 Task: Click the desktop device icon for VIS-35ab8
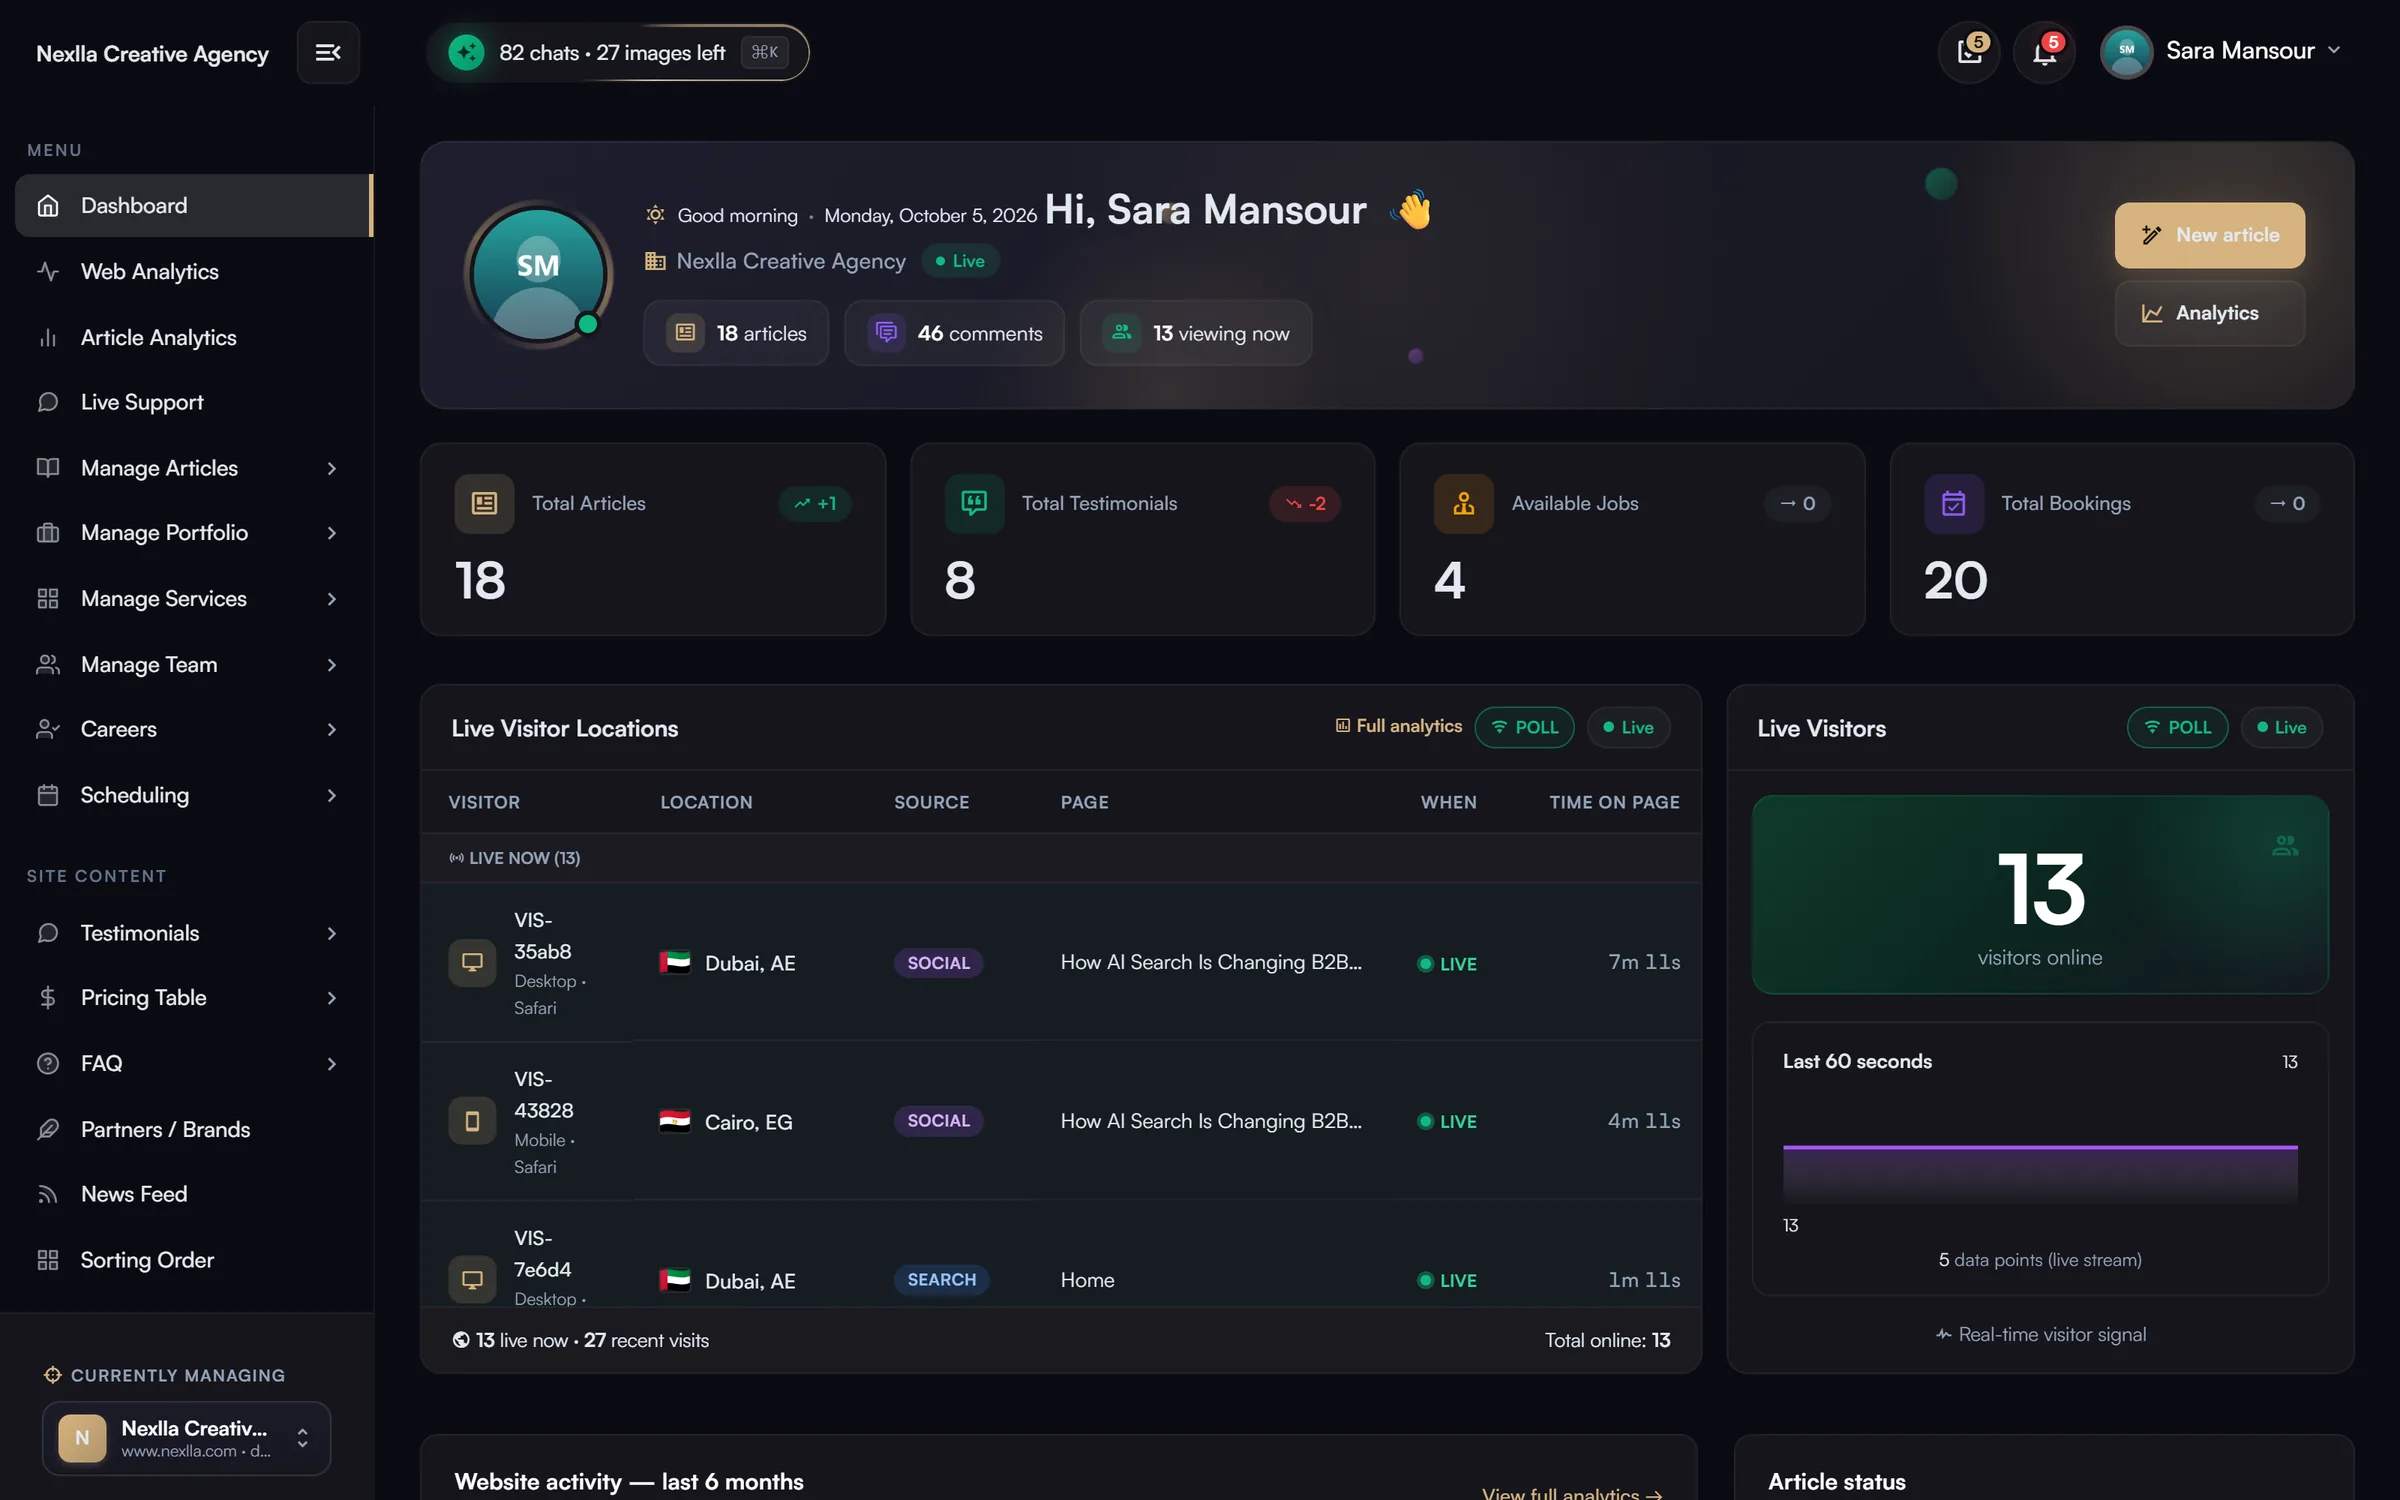[472, 962]
